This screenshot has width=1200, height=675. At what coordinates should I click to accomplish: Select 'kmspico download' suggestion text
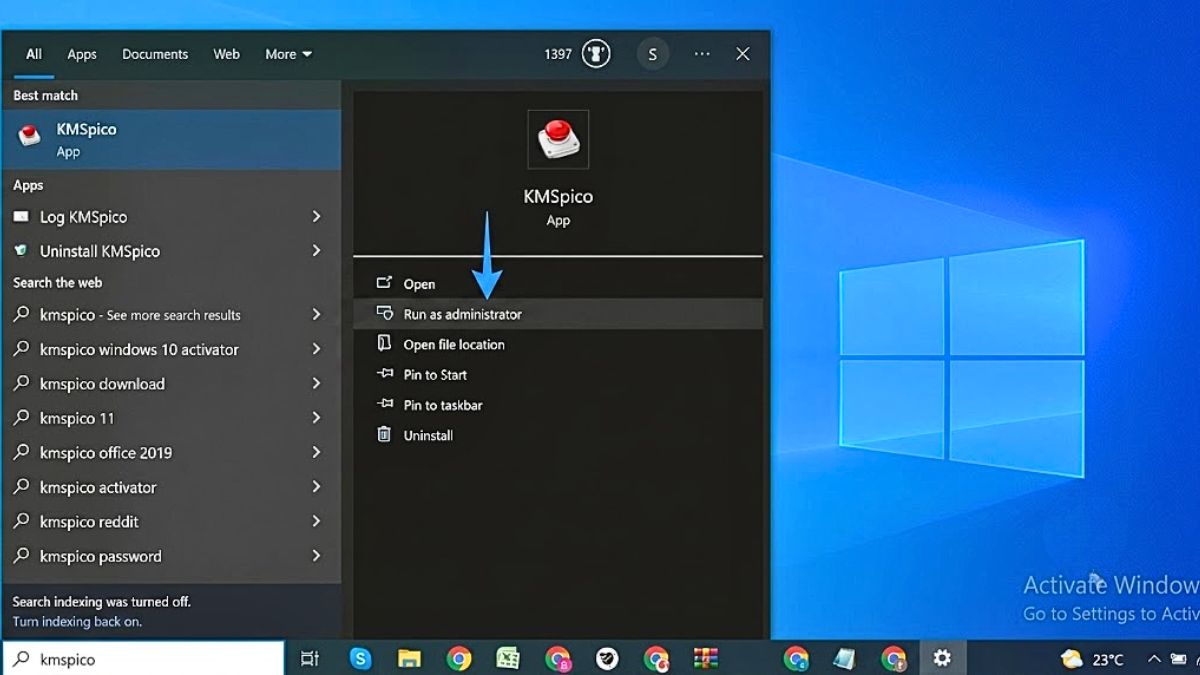pyautogui.click(x=102, y=384)
